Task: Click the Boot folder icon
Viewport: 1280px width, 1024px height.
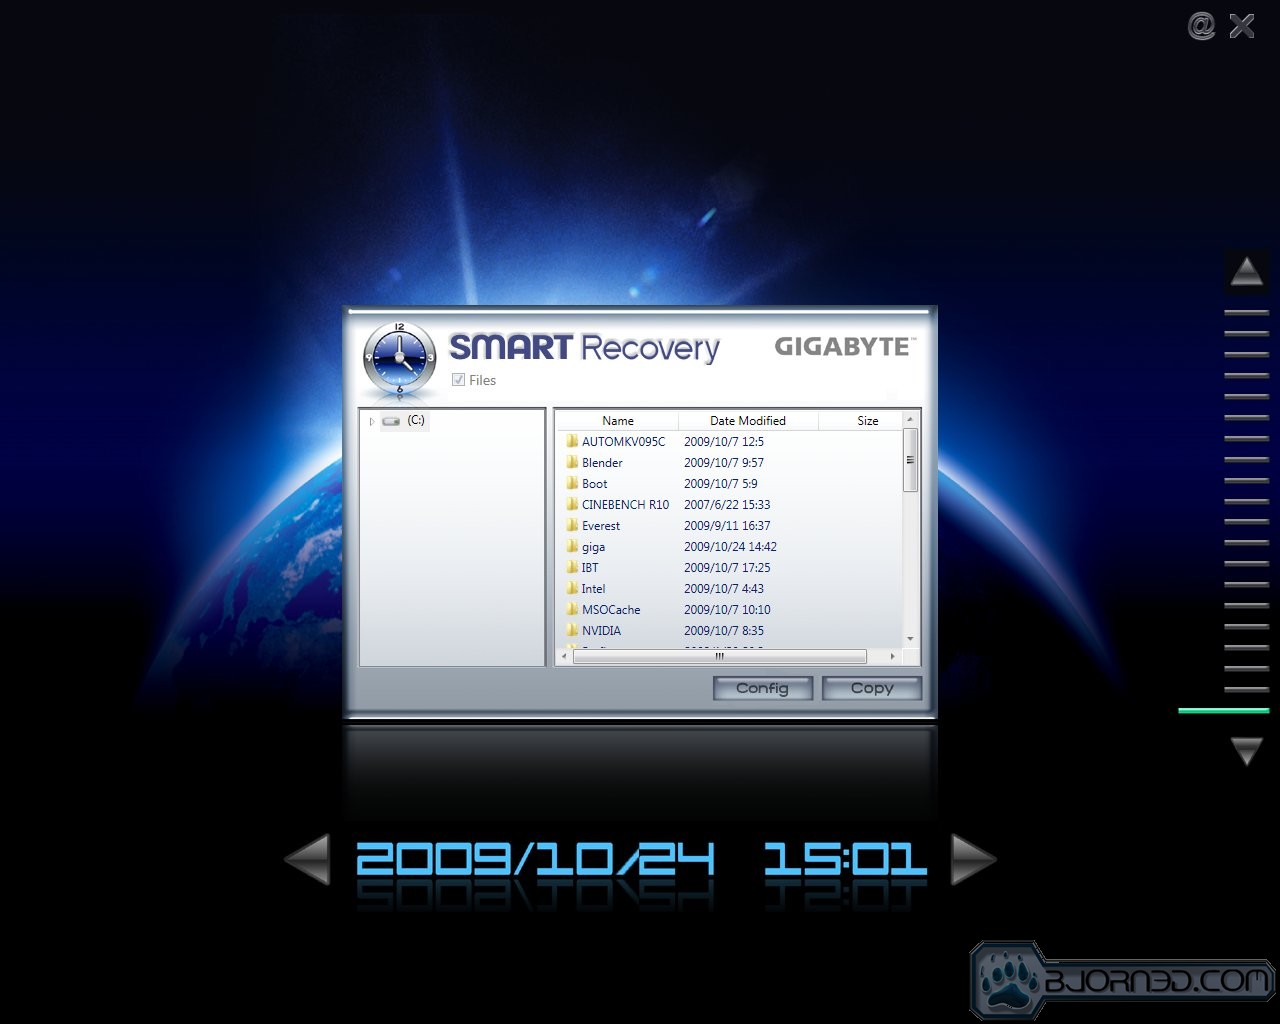Action: point(572,483)
